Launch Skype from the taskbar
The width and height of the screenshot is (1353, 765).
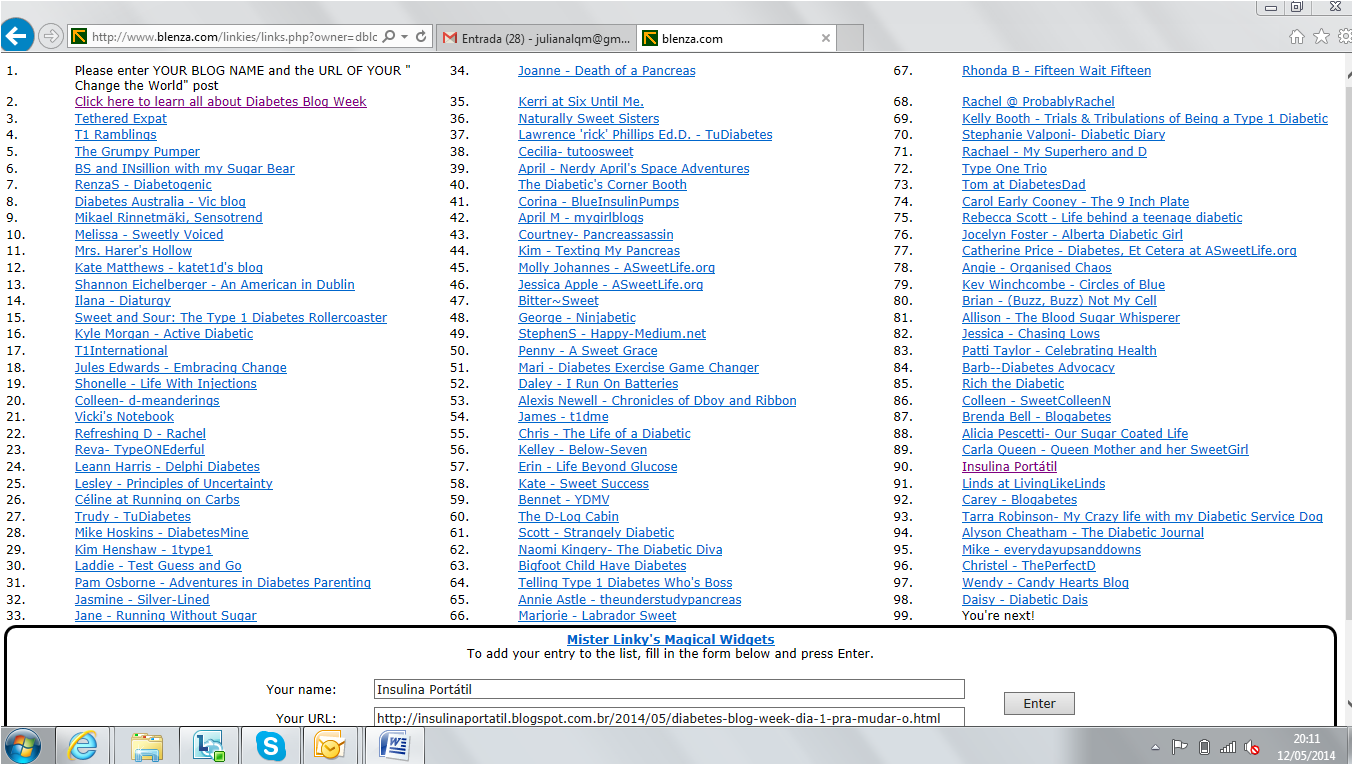click(270, 746)
